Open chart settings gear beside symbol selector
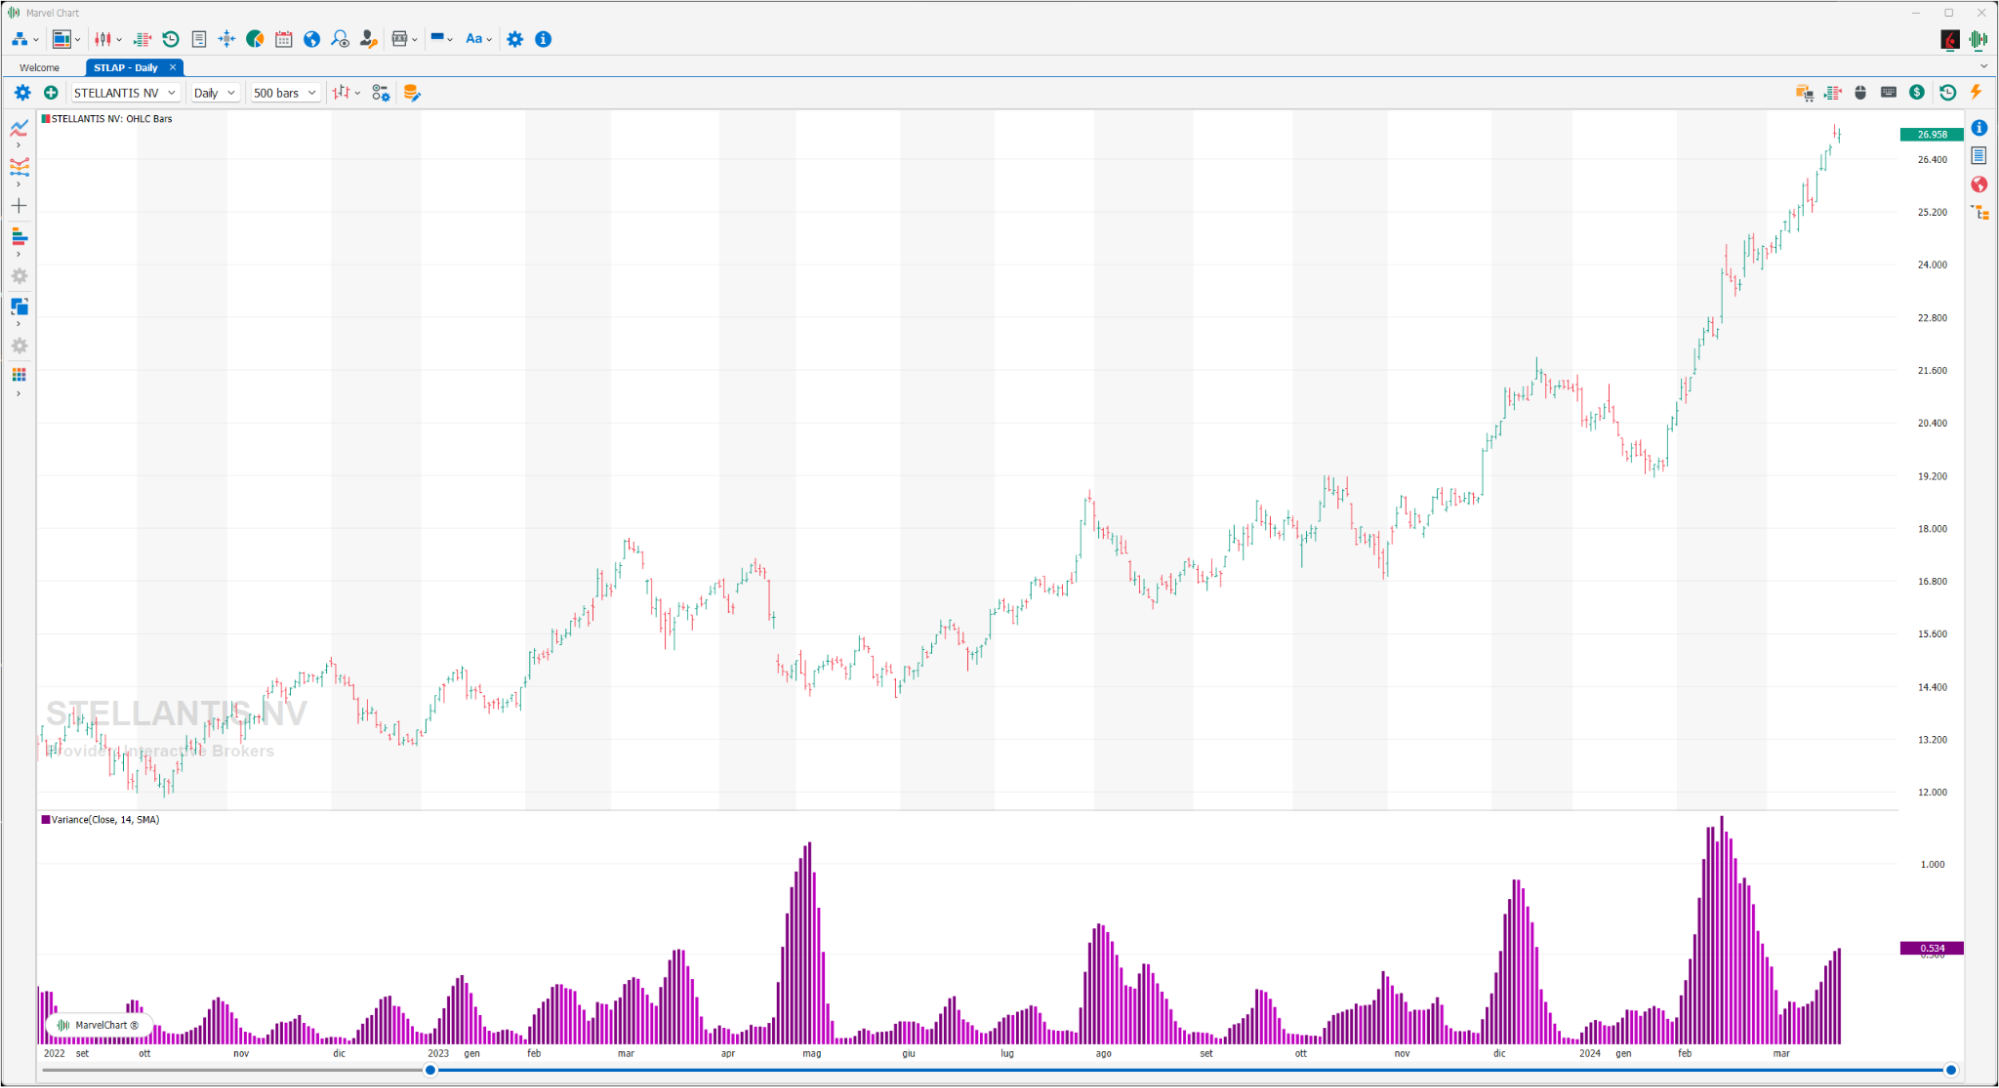 (22, 92)
